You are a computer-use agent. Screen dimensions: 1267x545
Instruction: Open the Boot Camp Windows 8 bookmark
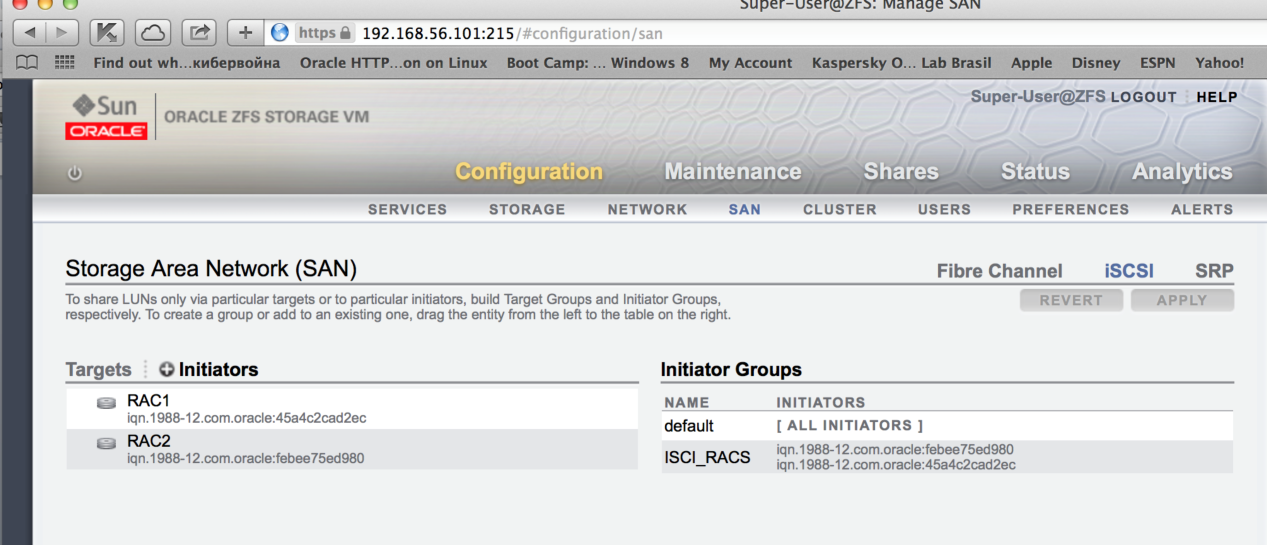(x=598, y=62)
